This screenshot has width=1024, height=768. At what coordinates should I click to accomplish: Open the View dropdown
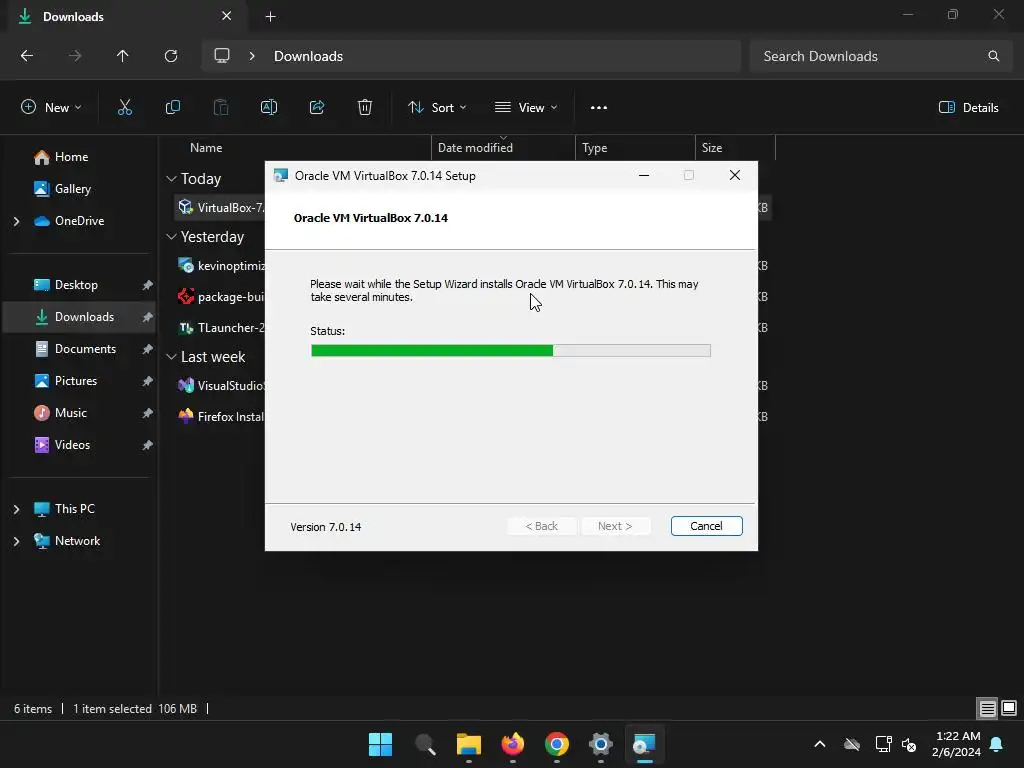[x=526, y=108]
